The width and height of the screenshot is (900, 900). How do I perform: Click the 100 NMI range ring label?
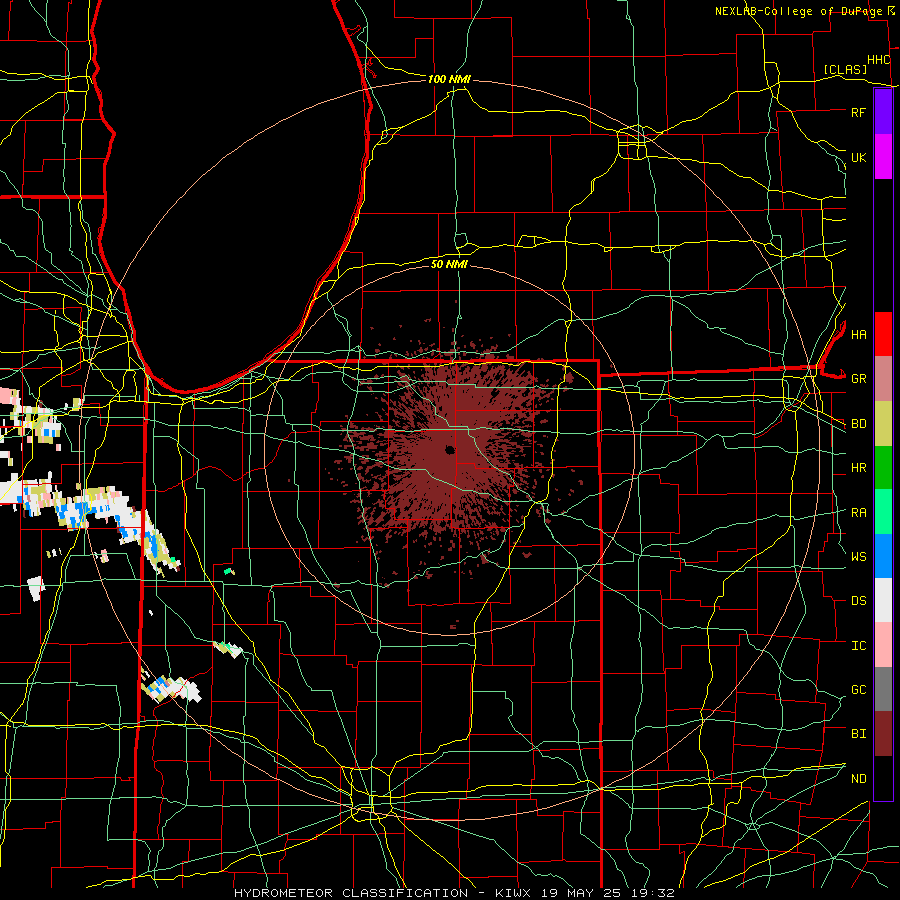[449, 79]
